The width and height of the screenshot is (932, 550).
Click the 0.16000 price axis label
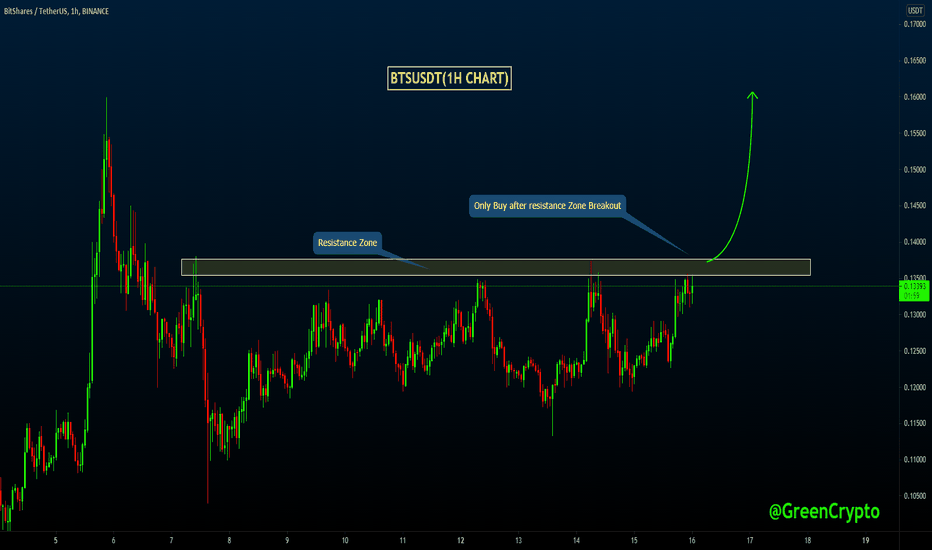pos(915,97)
